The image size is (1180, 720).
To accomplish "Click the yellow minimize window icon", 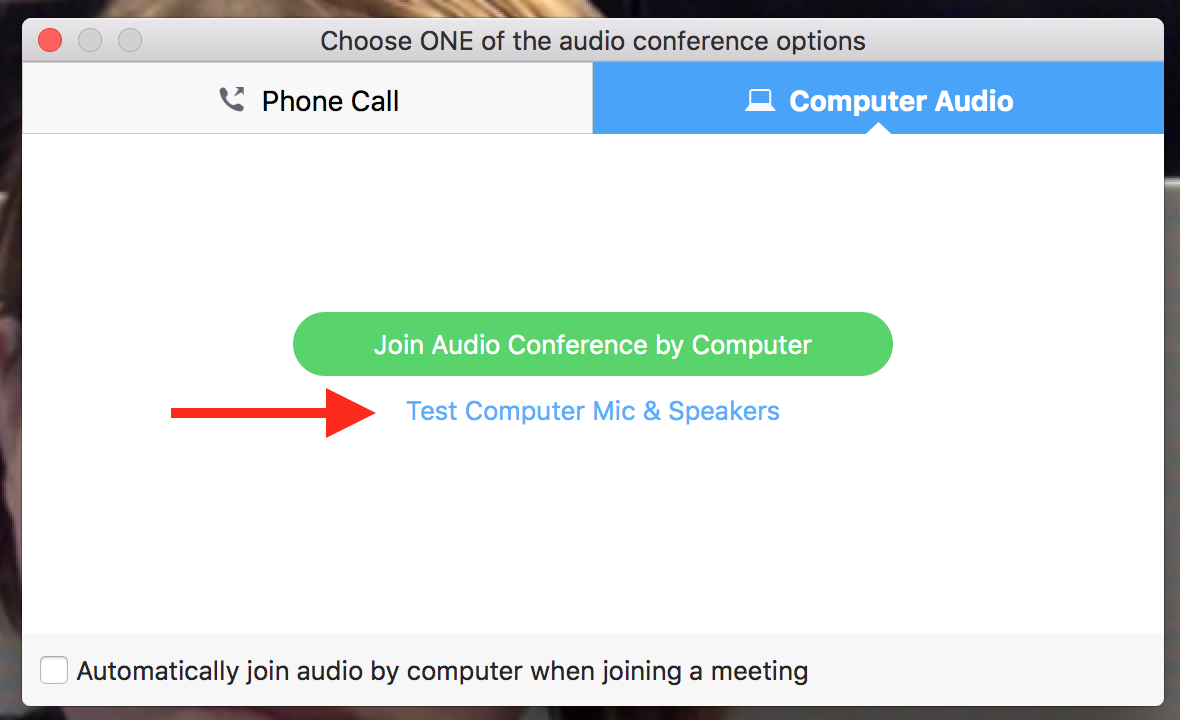I will coord(89,40).
